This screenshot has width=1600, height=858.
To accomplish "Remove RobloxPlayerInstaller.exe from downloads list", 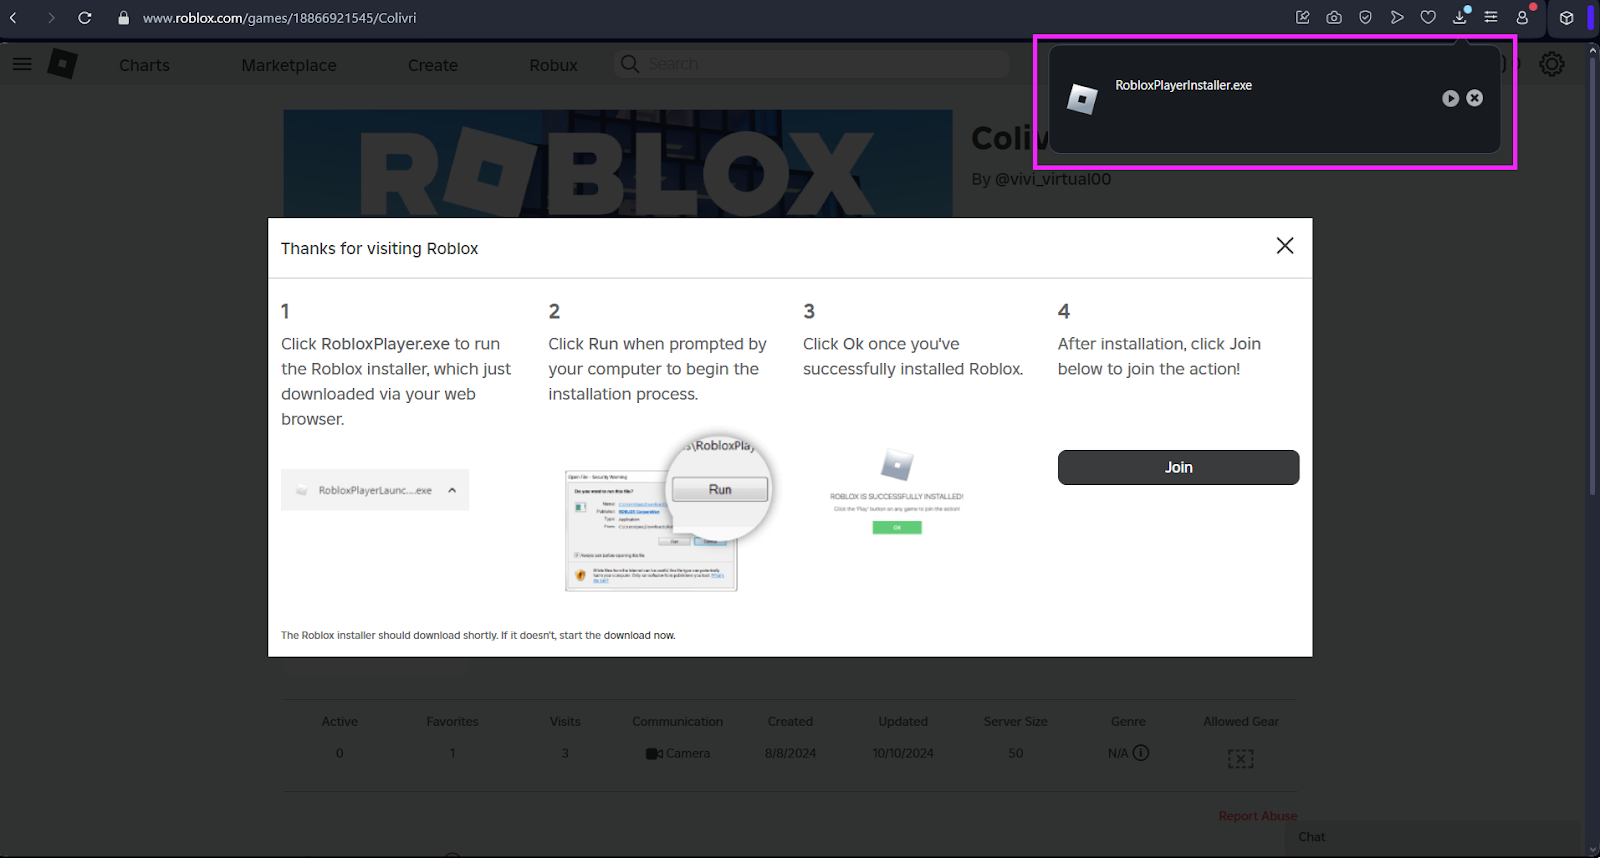I will [1474, 98].
